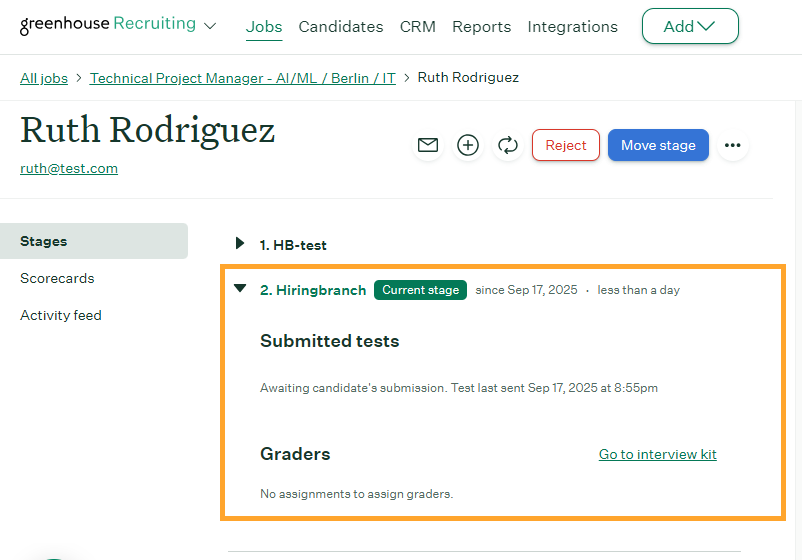Click the circled plus add icon
Viewport: 802px width, 560px height.
coord(468,145)
